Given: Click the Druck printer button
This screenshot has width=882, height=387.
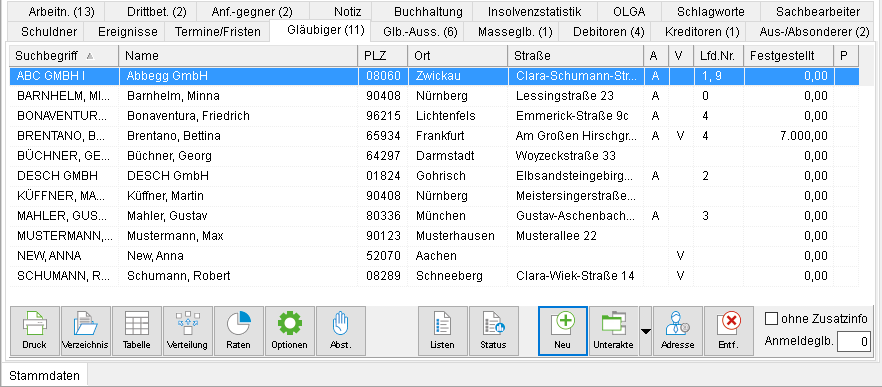Looking at the screenshot, I should (35, 331).
